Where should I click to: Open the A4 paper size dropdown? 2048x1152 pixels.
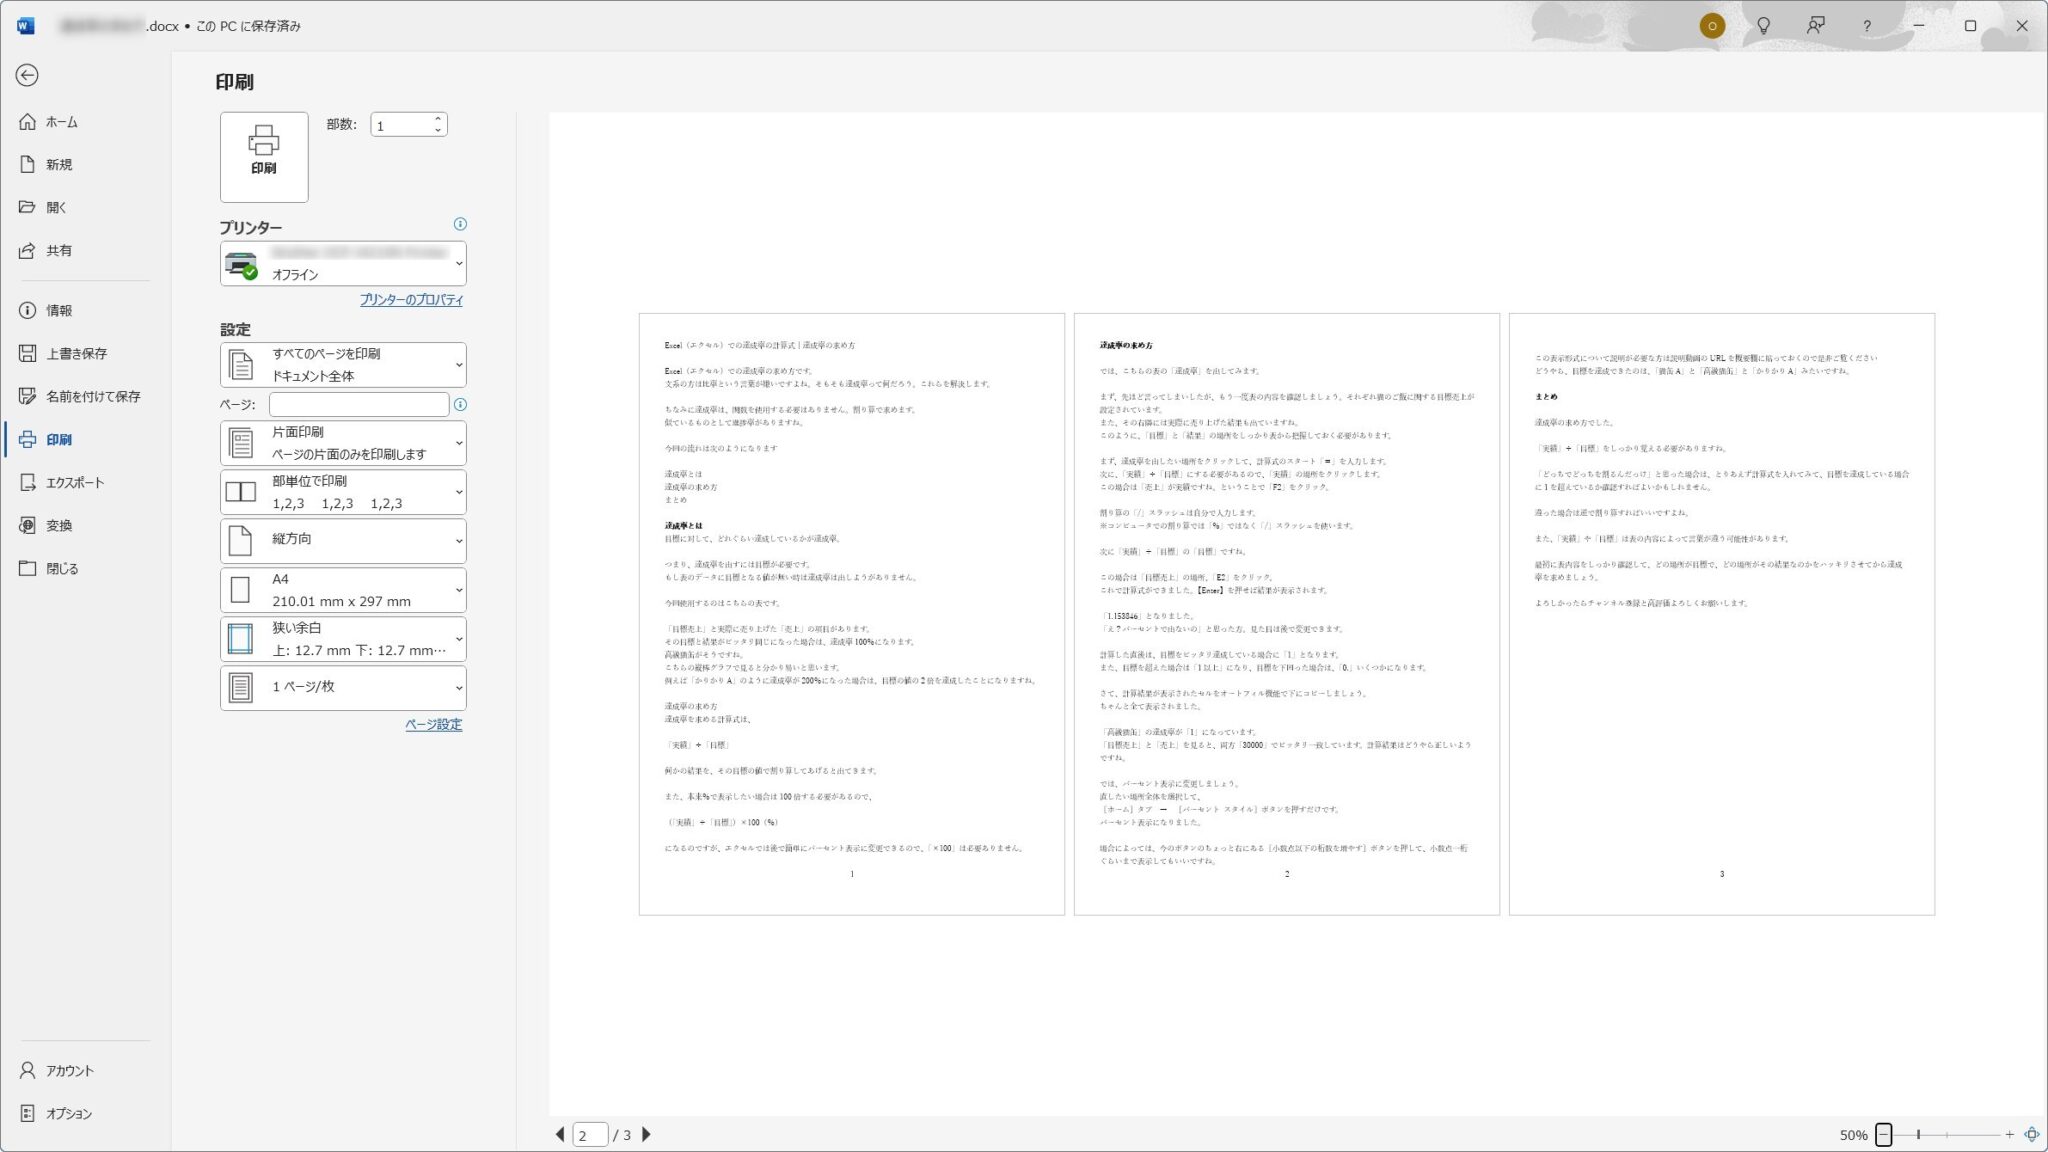pos(343,590)
